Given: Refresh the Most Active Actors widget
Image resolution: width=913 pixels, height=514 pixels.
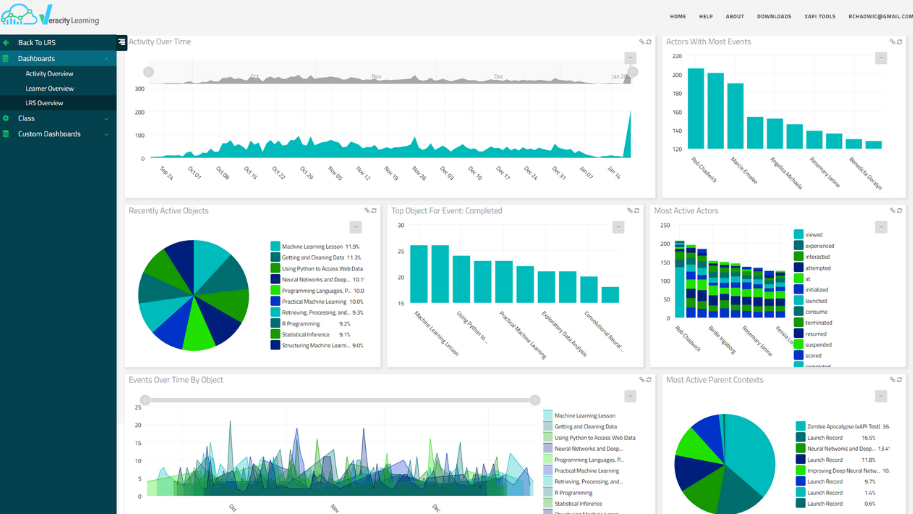Looking at the screenshot, I should point(900,211).
